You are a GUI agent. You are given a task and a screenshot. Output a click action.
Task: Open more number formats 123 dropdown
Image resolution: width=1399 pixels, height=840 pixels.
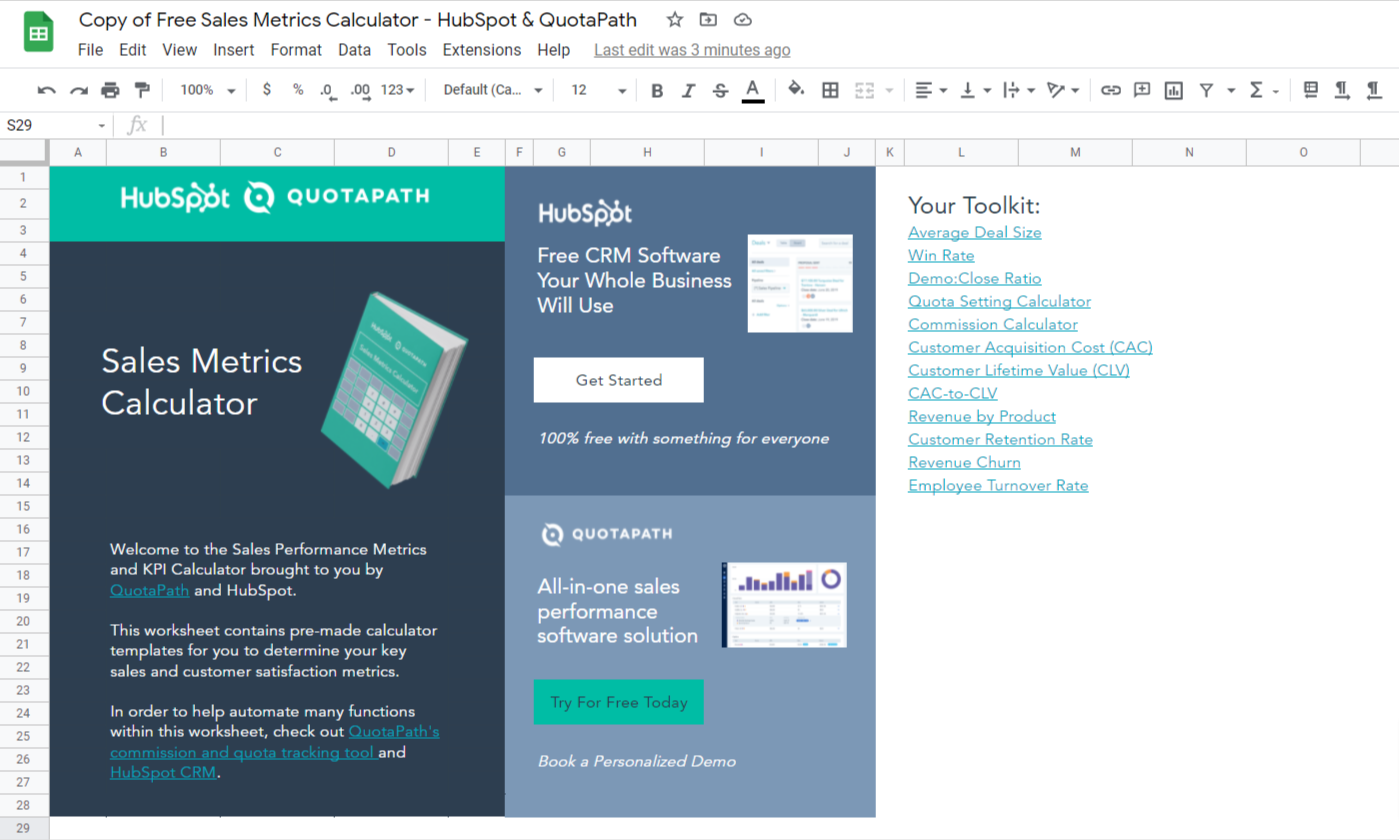click(x=398, y=90)
